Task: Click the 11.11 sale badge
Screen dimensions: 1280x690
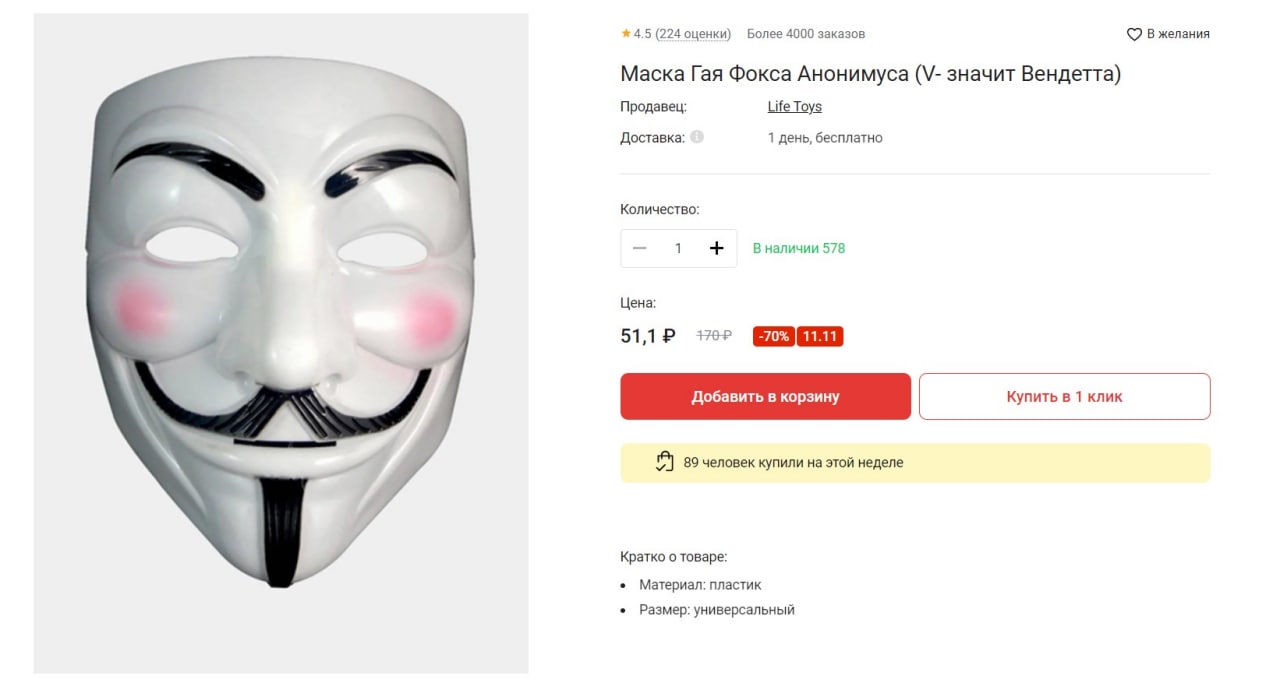Action: pos(820,336)
